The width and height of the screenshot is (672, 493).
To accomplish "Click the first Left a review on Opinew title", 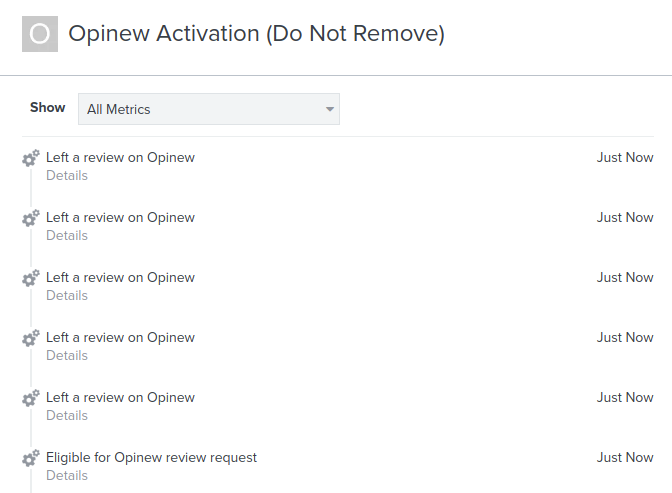I will pos(120,158).
